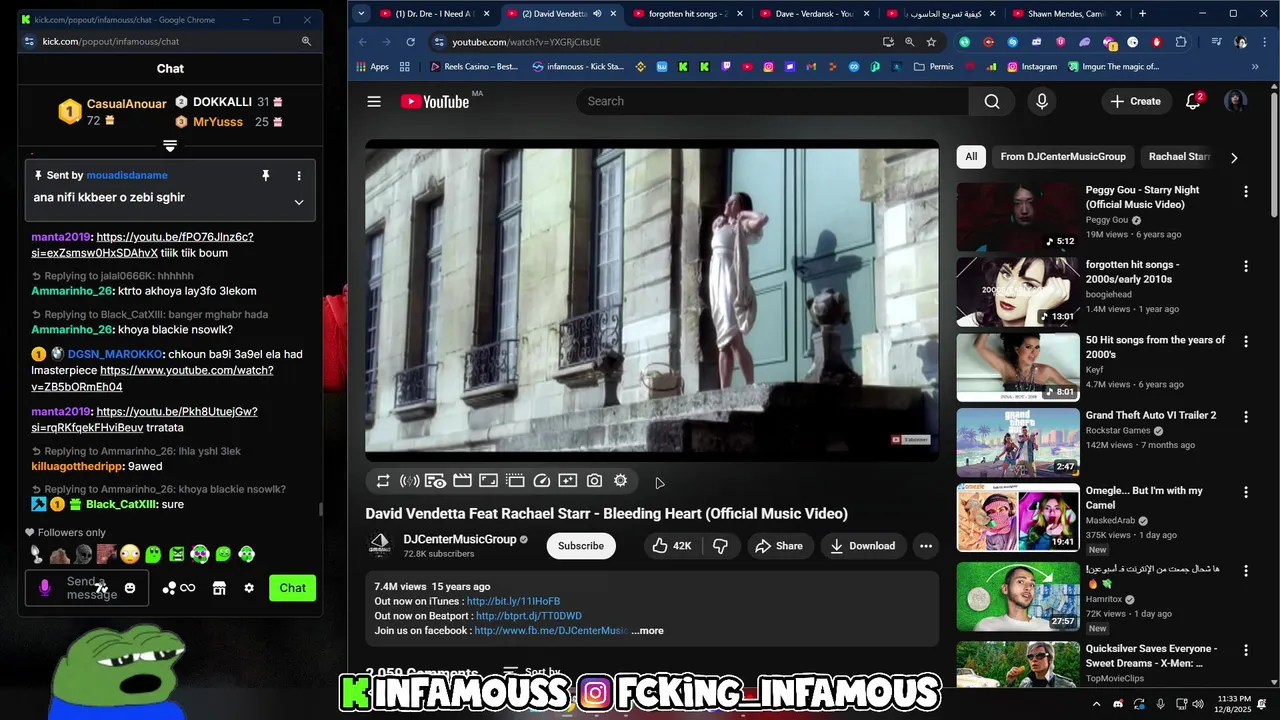Viewport: 1280px width, 720px height.
Task: Reload the YouTube page
Action: click(x=410, y=42)
